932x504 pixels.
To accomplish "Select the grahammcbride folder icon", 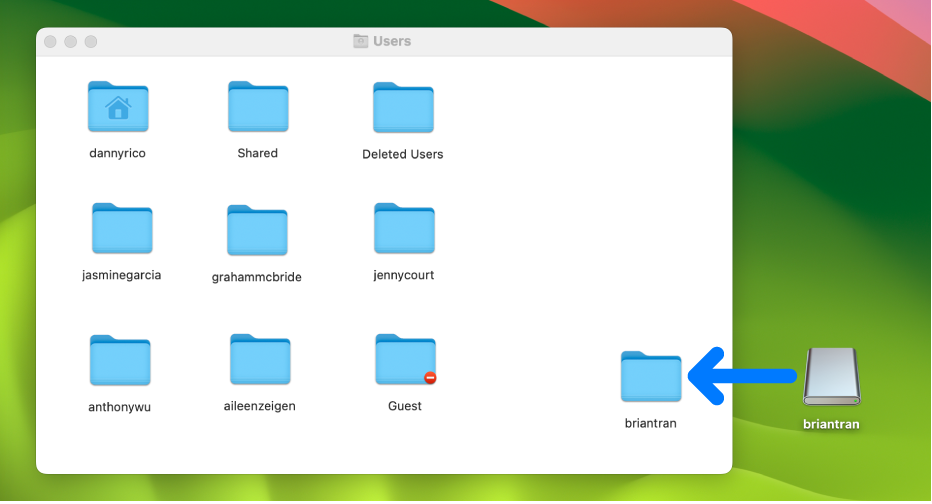I will coord(257,230).
